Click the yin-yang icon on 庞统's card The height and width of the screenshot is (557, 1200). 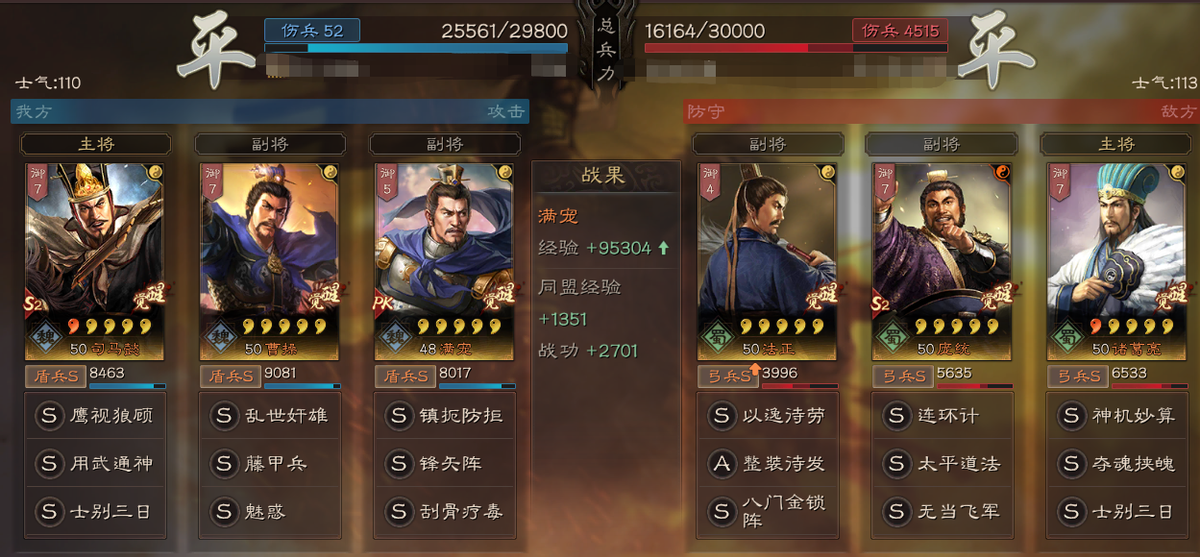tap(998, 173)
